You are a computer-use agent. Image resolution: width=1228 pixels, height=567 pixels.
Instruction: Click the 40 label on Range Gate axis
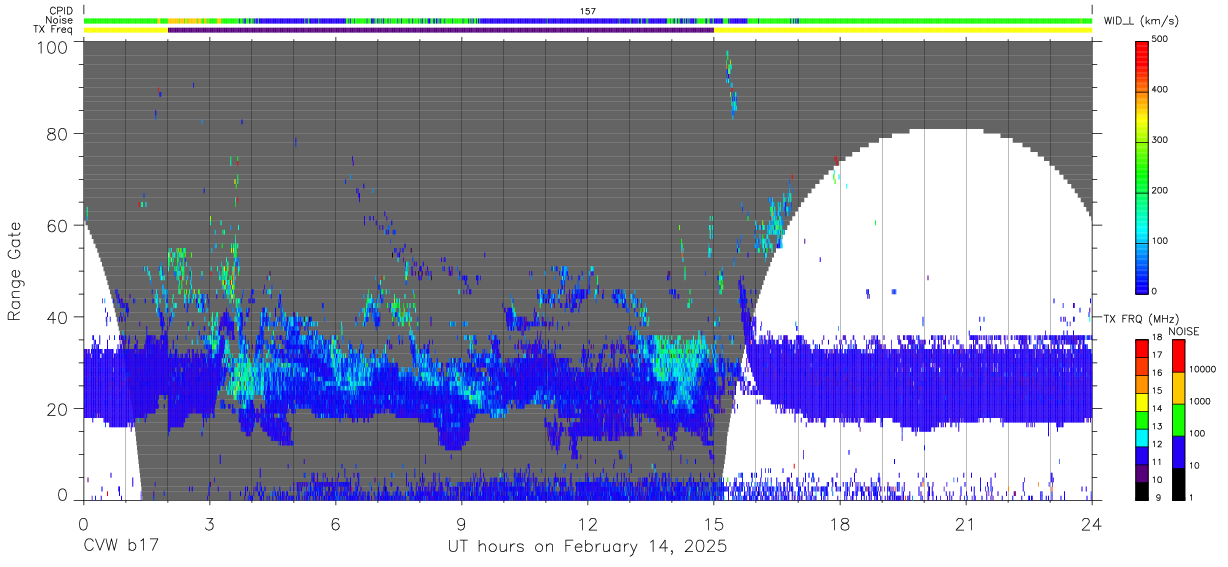tap(57, 318)
